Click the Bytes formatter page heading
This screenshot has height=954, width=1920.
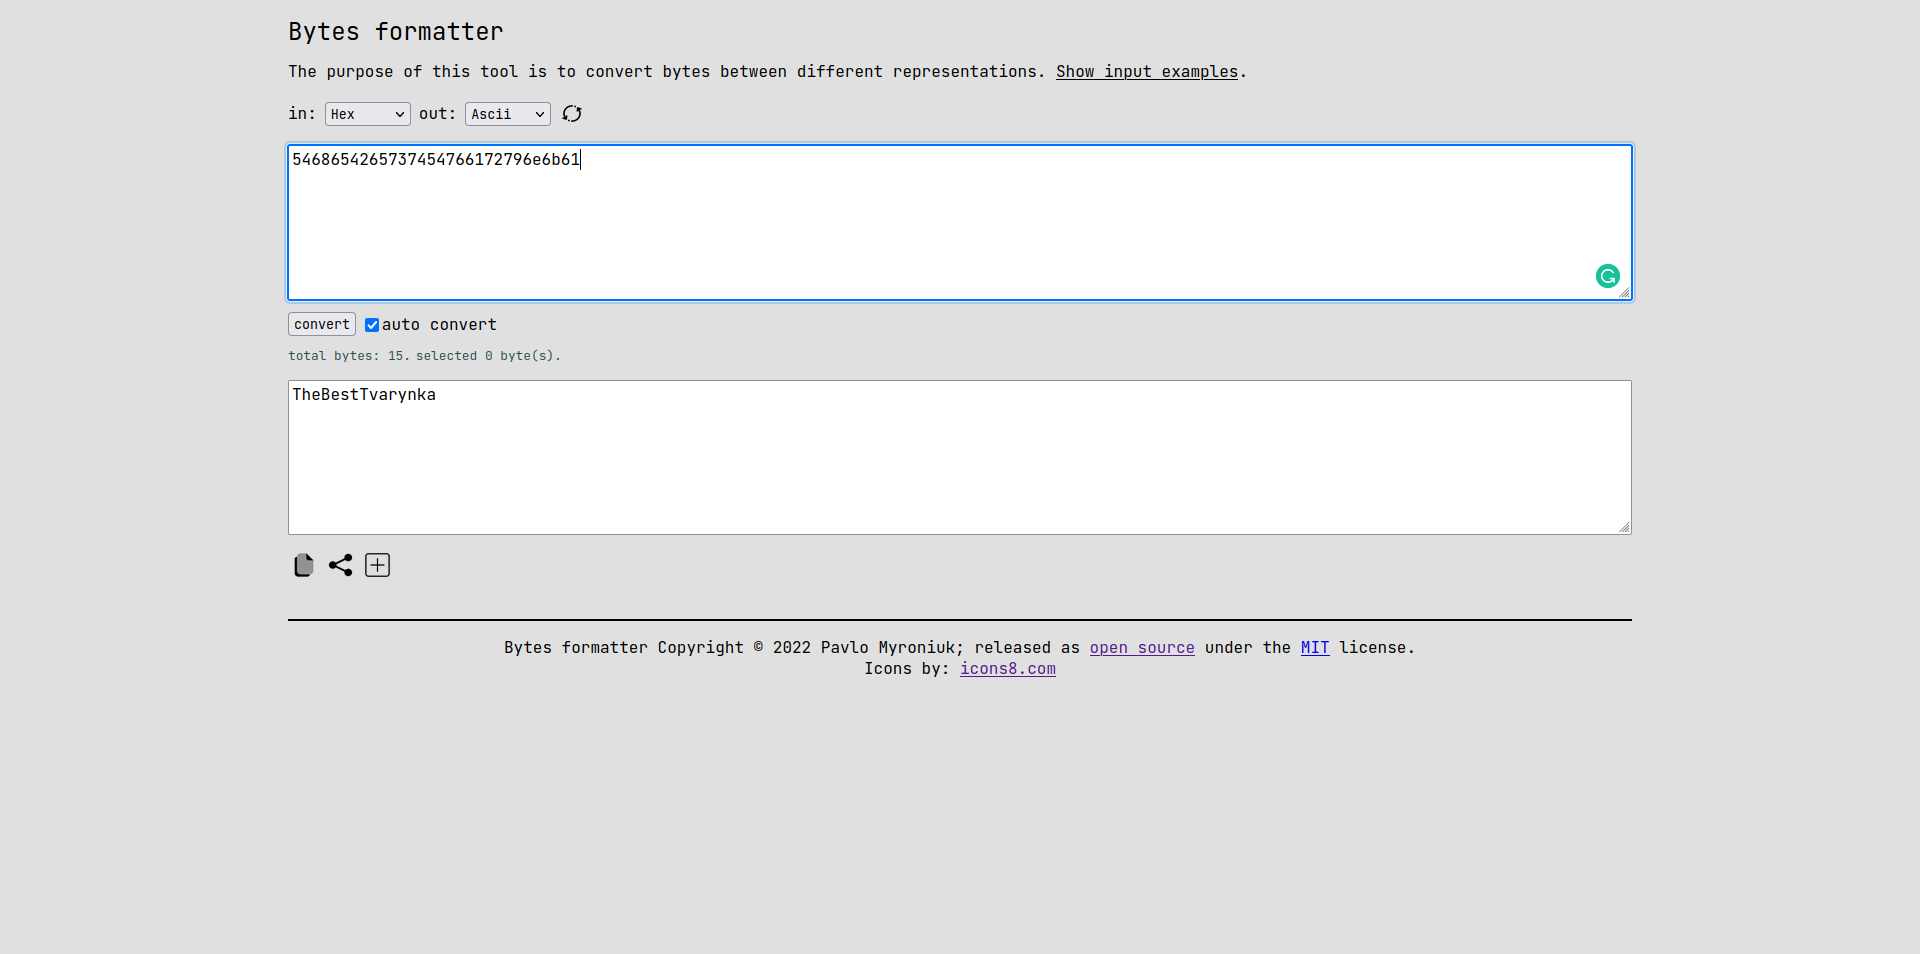click(396, 32)
